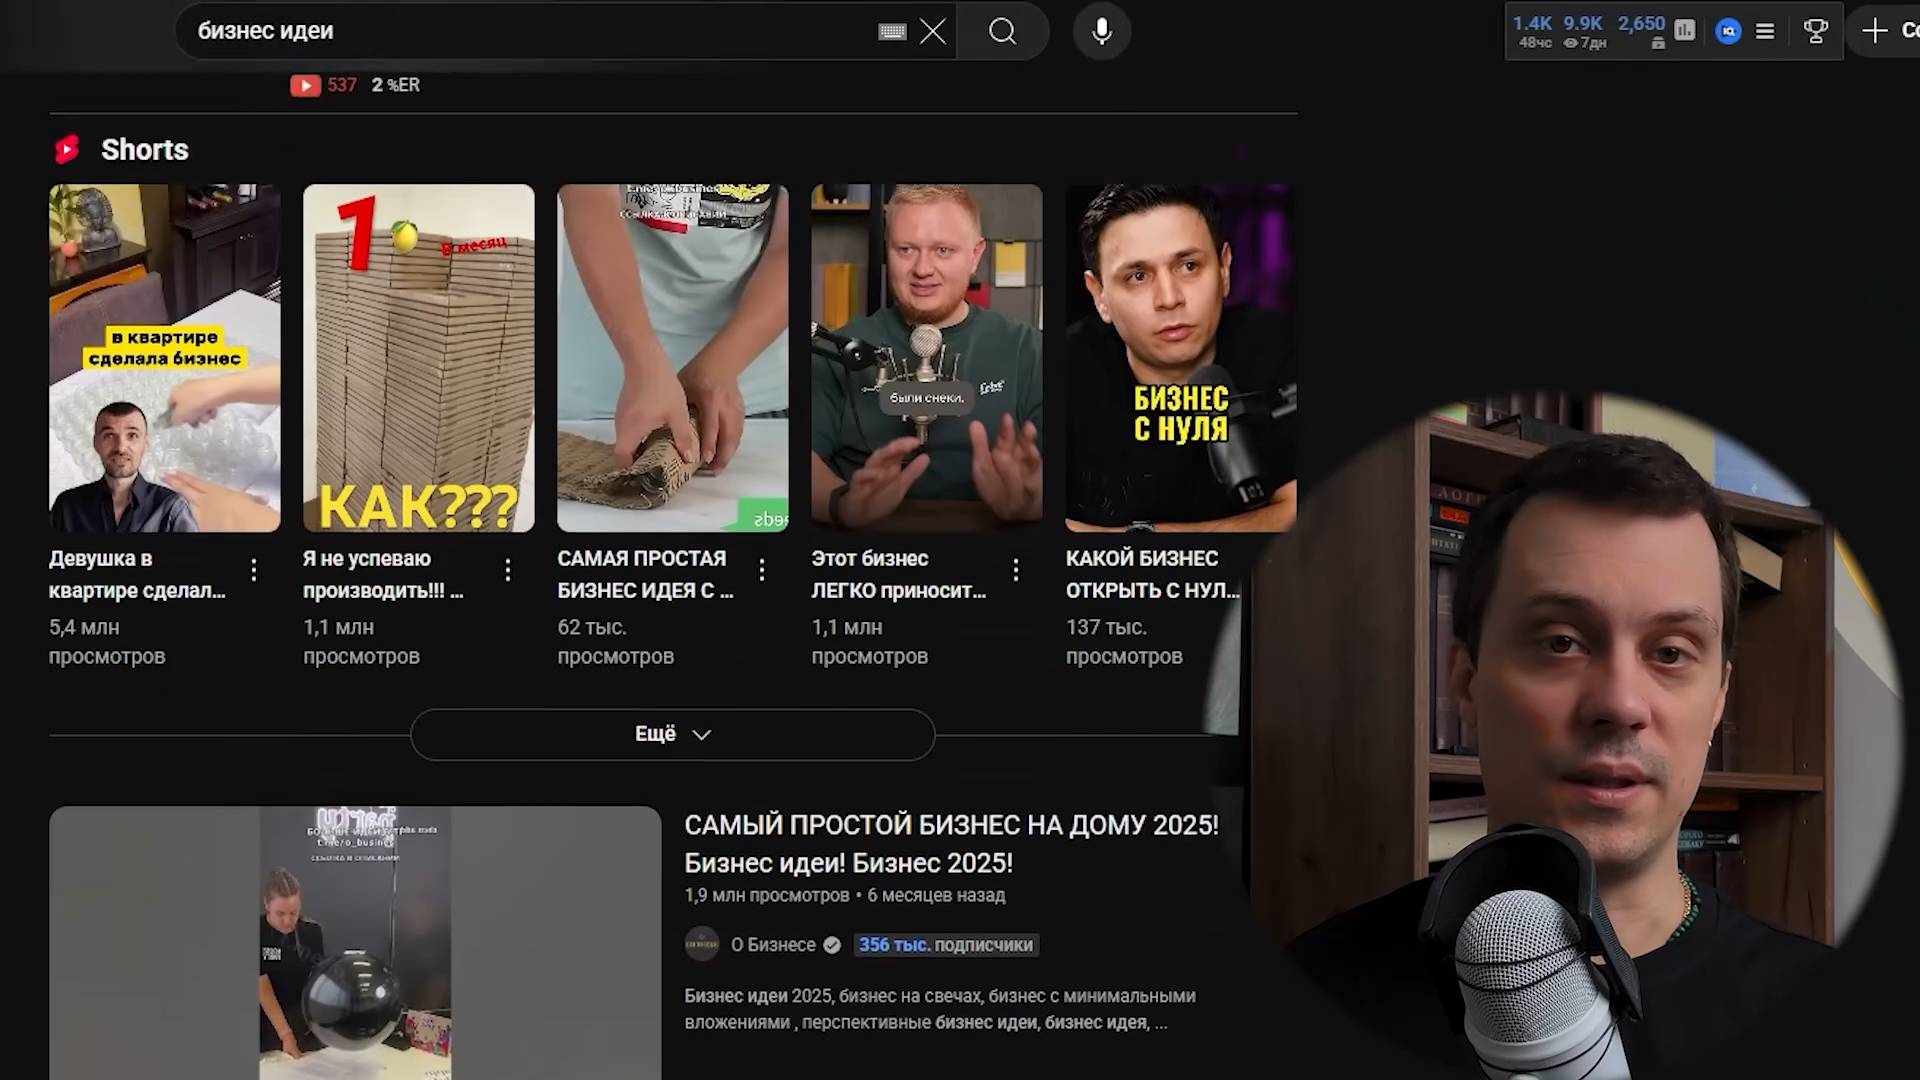Open the vidIQ hamburger menu icon
Screen dimensions: 1920x1080
point(1765,32)
